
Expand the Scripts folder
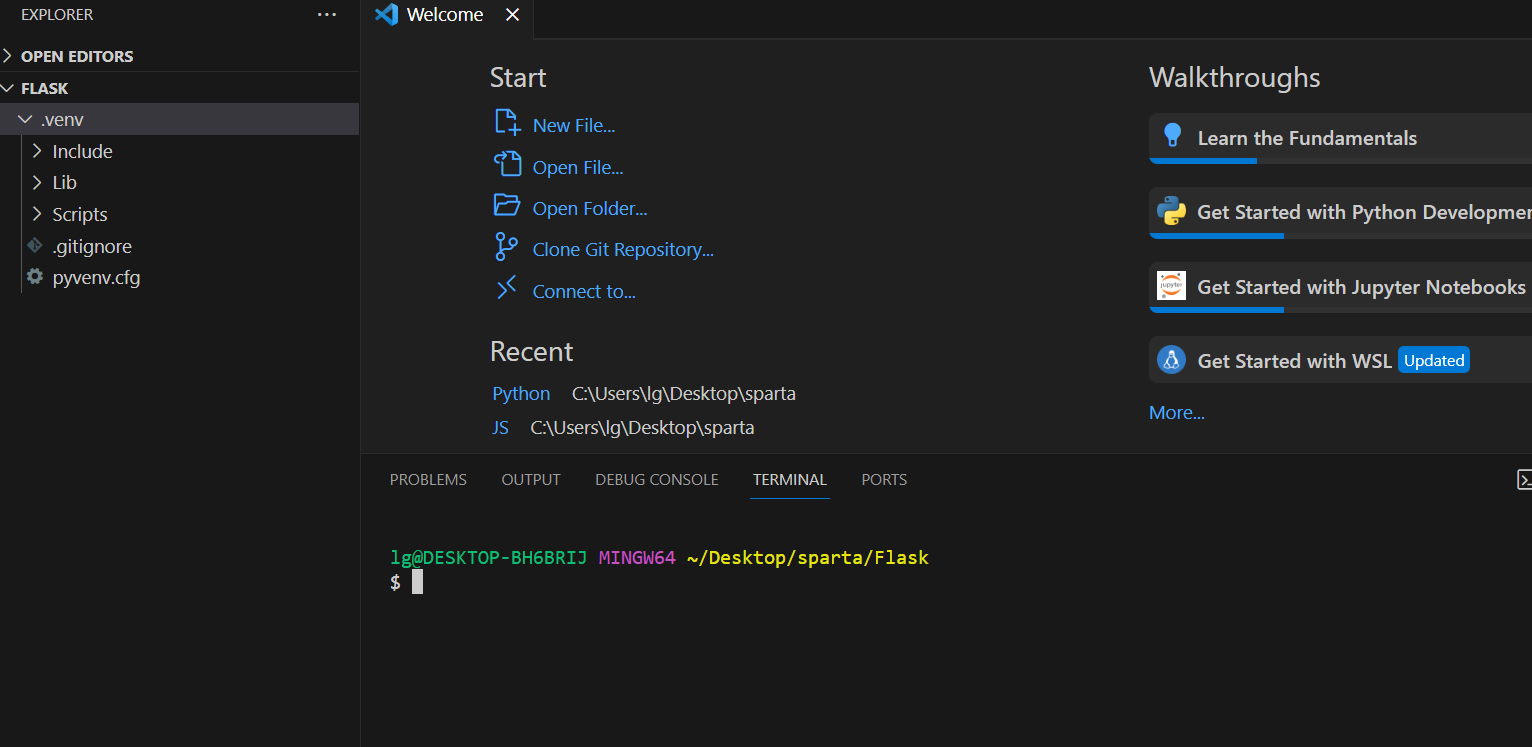(180, 214)
